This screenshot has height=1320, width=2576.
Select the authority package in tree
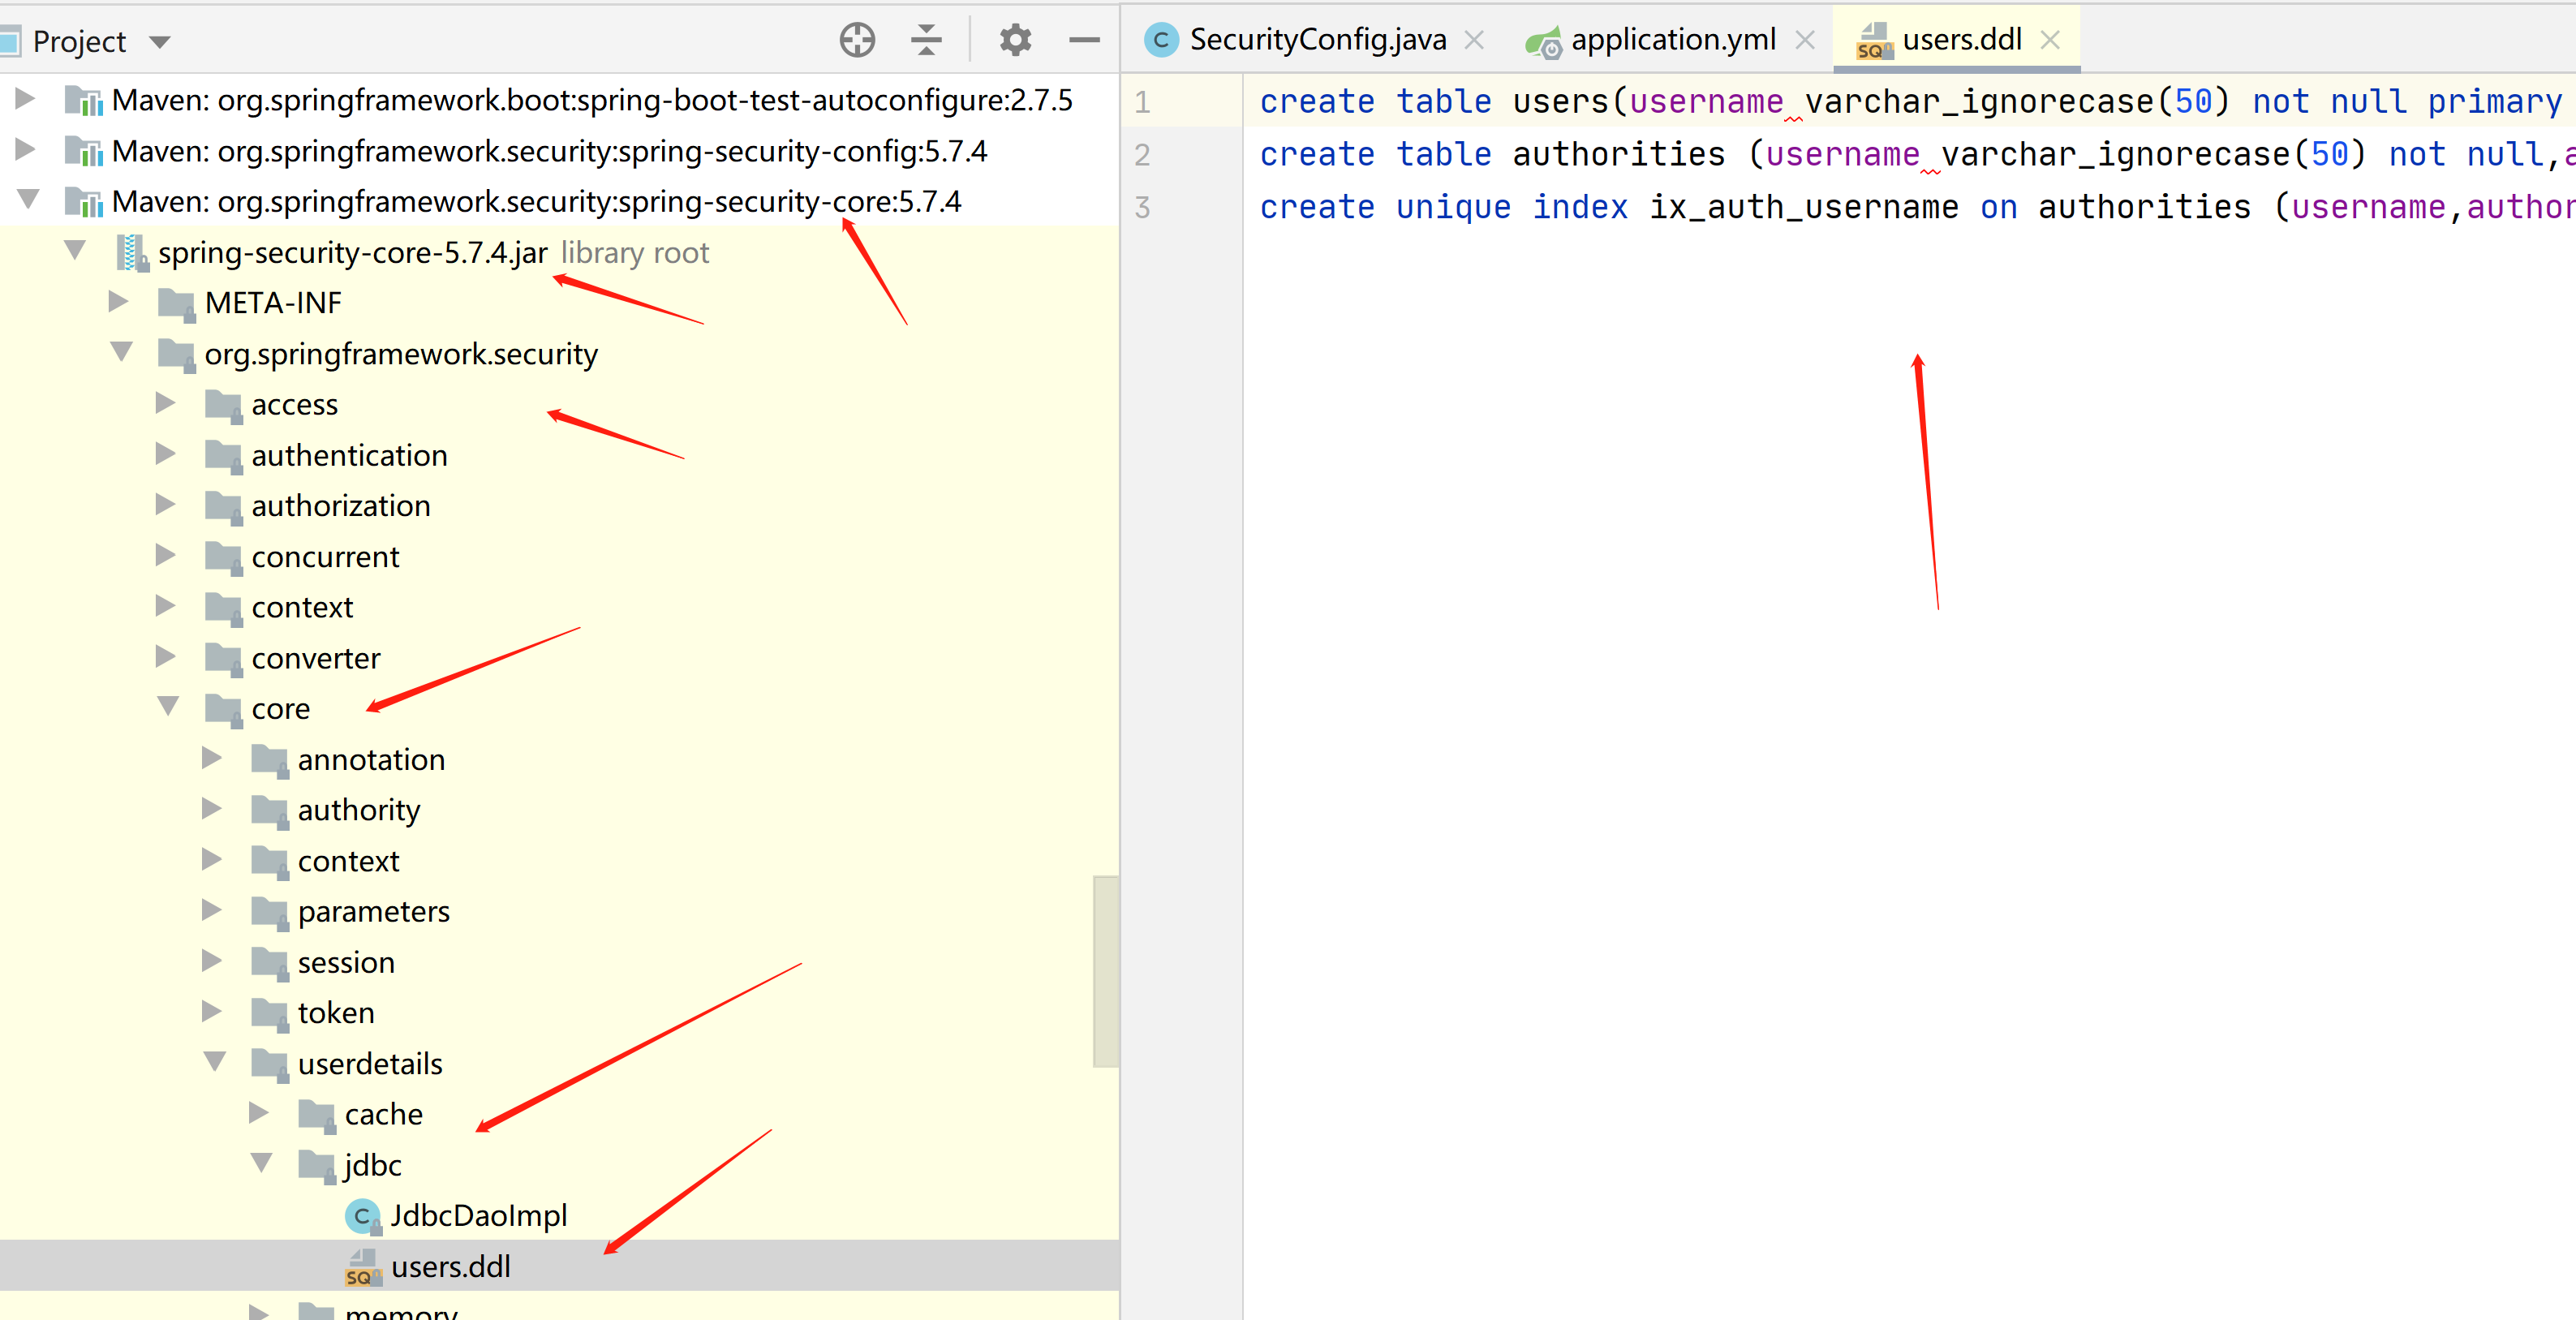(358, 810)
